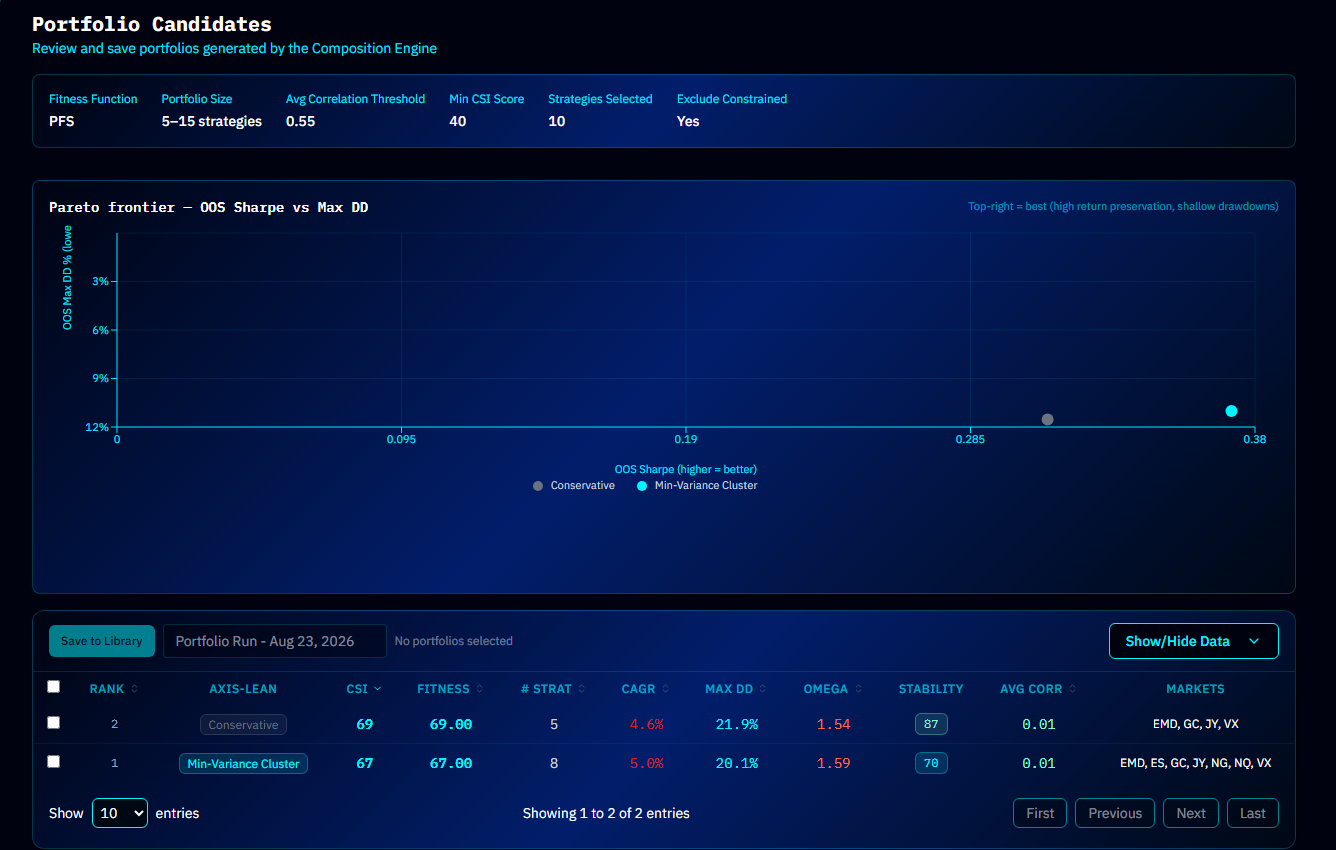Click the 'OOS Sharpe (higher = better)' axis label
Viewport: 1336px width, 850px height.
click(685, 469)
